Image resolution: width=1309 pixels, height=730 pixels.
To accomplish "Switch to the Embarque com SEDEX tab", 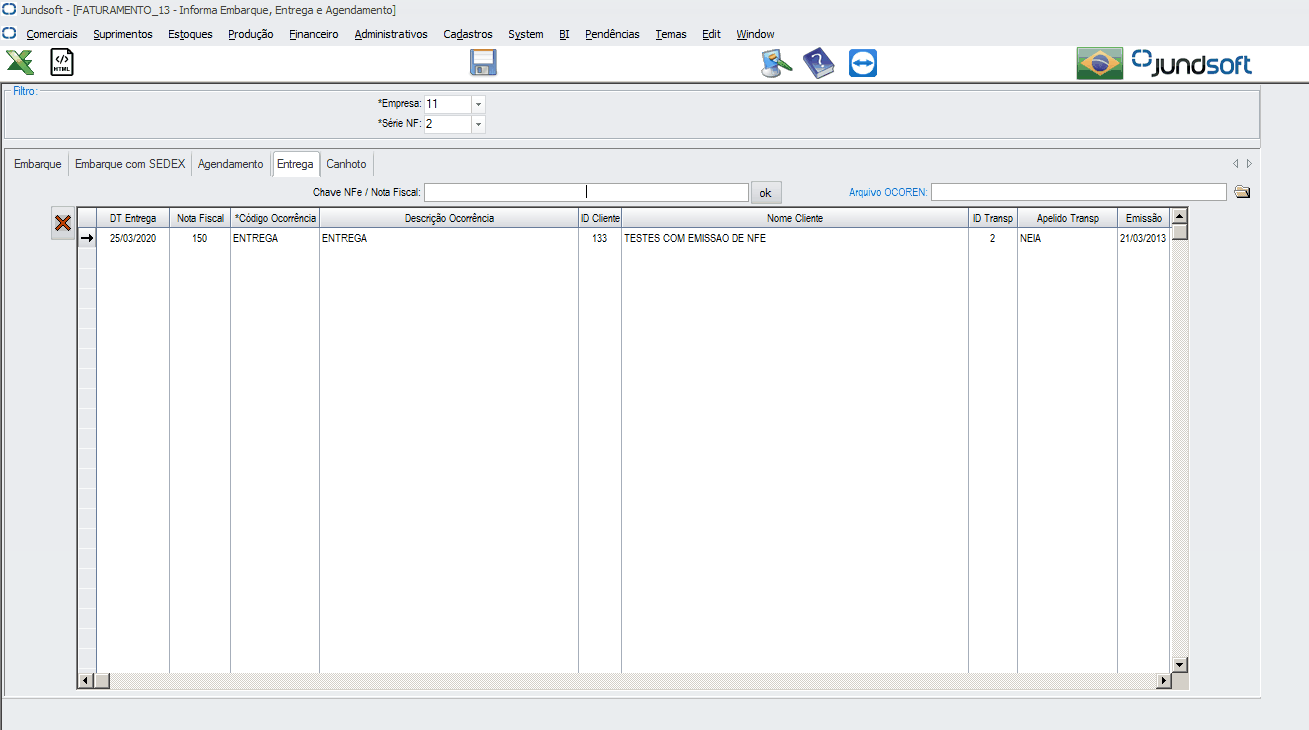I will click(130, 164).
